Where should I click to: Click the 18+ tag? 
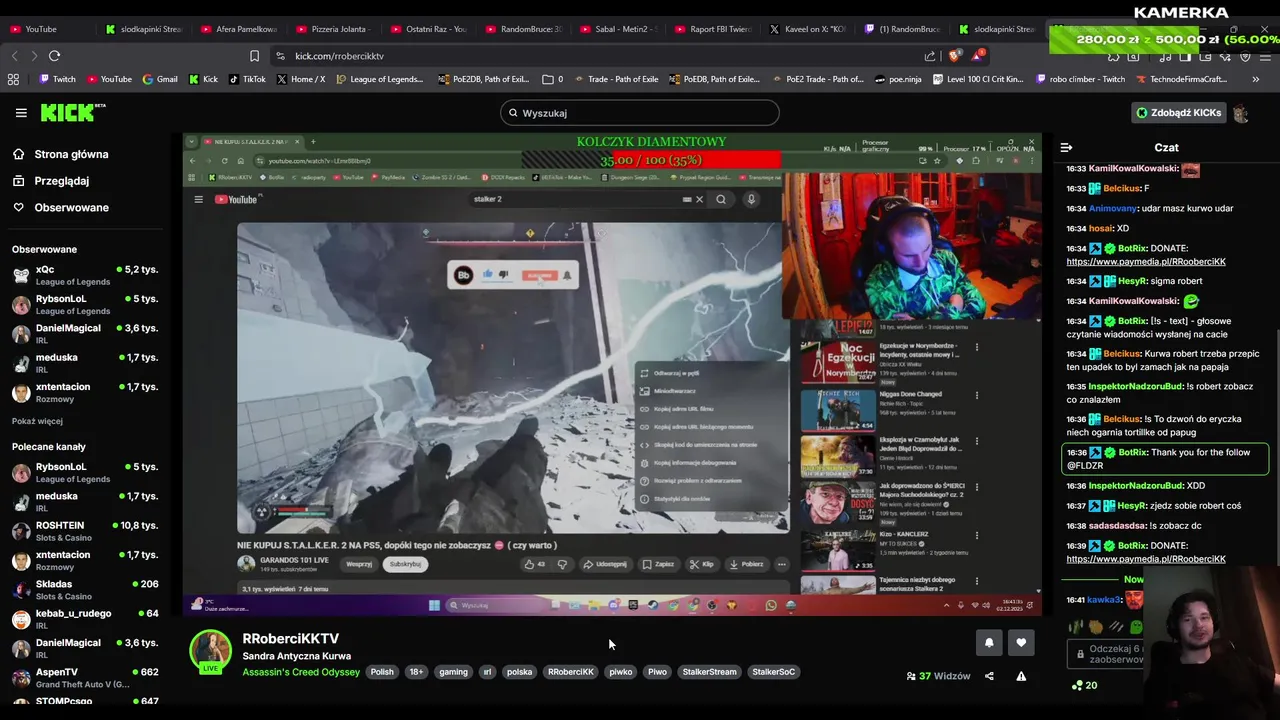click(x=416, y=672)
